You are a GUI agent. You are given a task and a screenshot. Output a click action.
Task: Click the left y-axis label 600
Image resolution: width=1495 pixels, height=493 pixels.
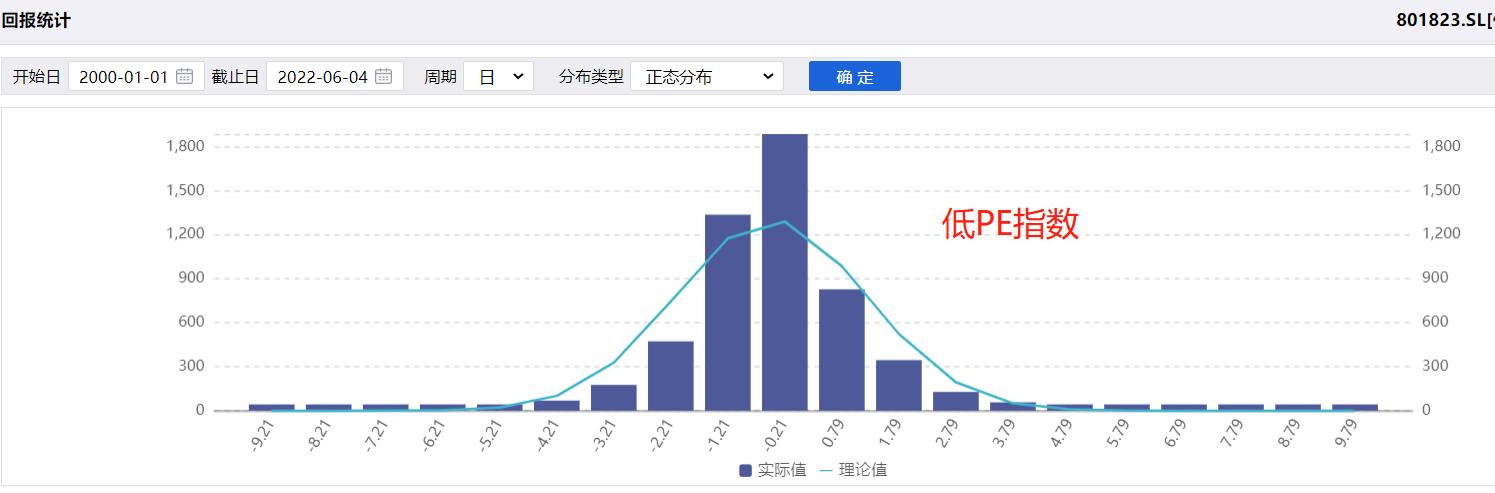pyautogui.click(x=192, y=322)
